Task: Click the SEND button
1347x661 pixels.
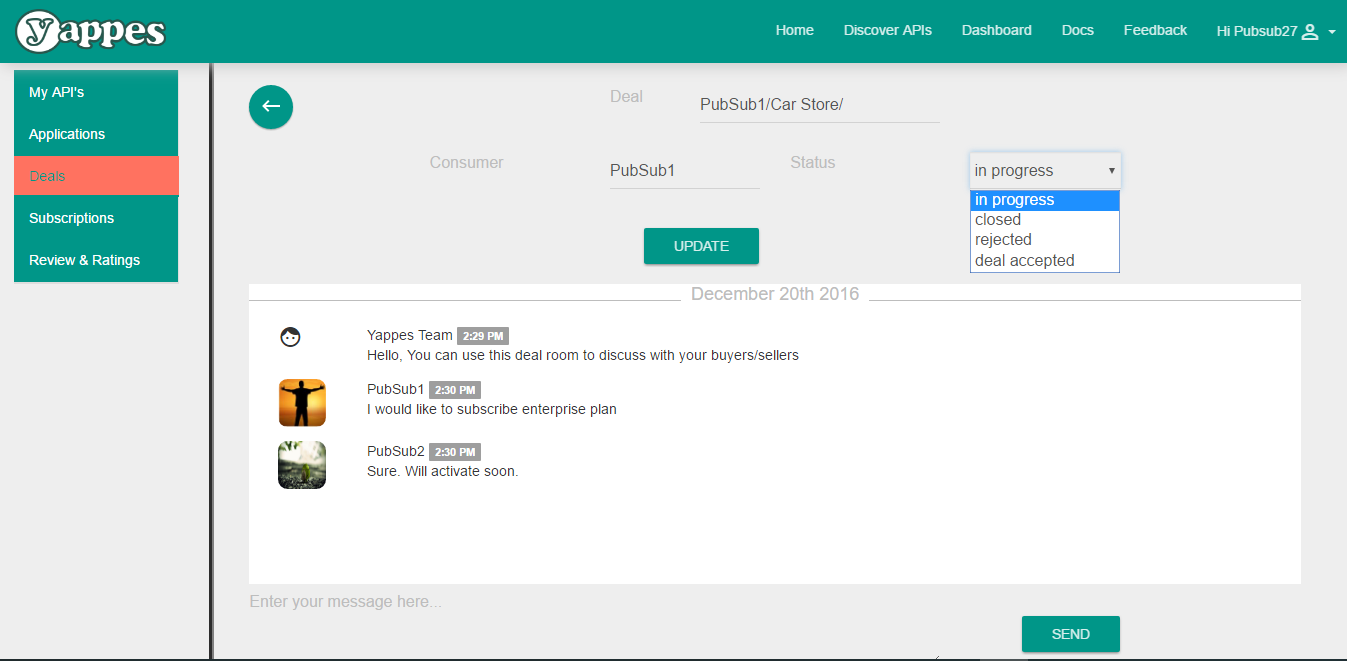Action: 1071,634
